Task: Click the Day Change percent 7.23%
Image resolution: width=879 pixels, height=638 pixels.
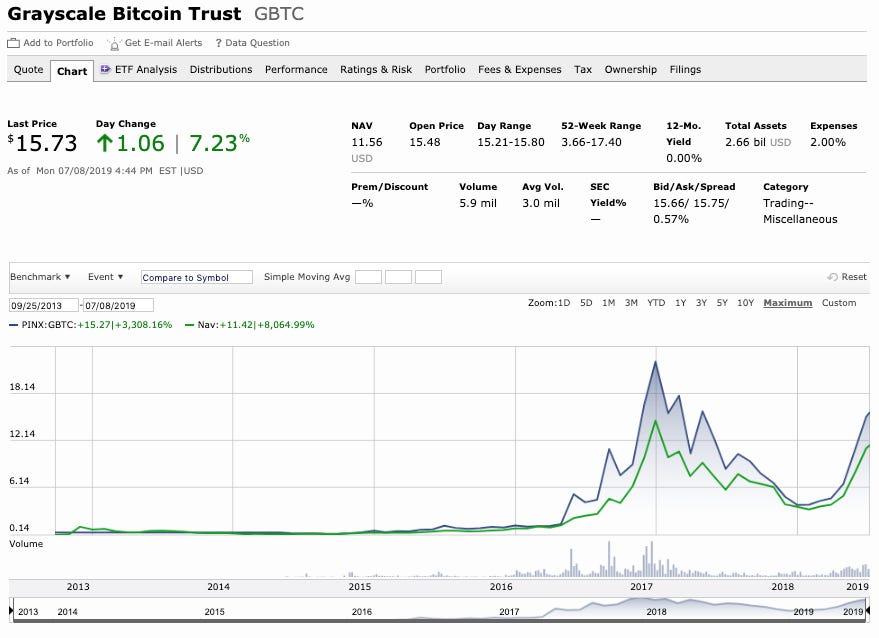Action: [219, 143]
